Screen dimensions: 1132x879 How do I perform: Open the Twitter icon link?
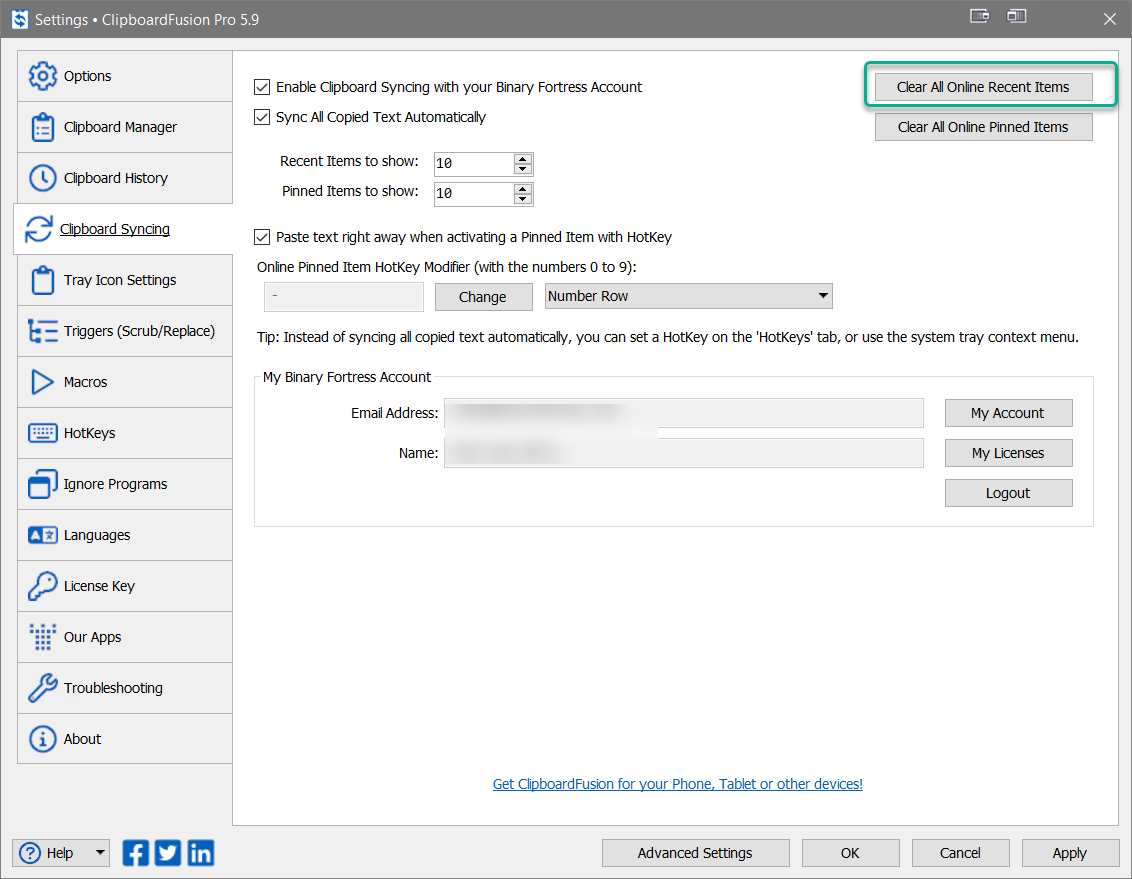coord(168,853)
